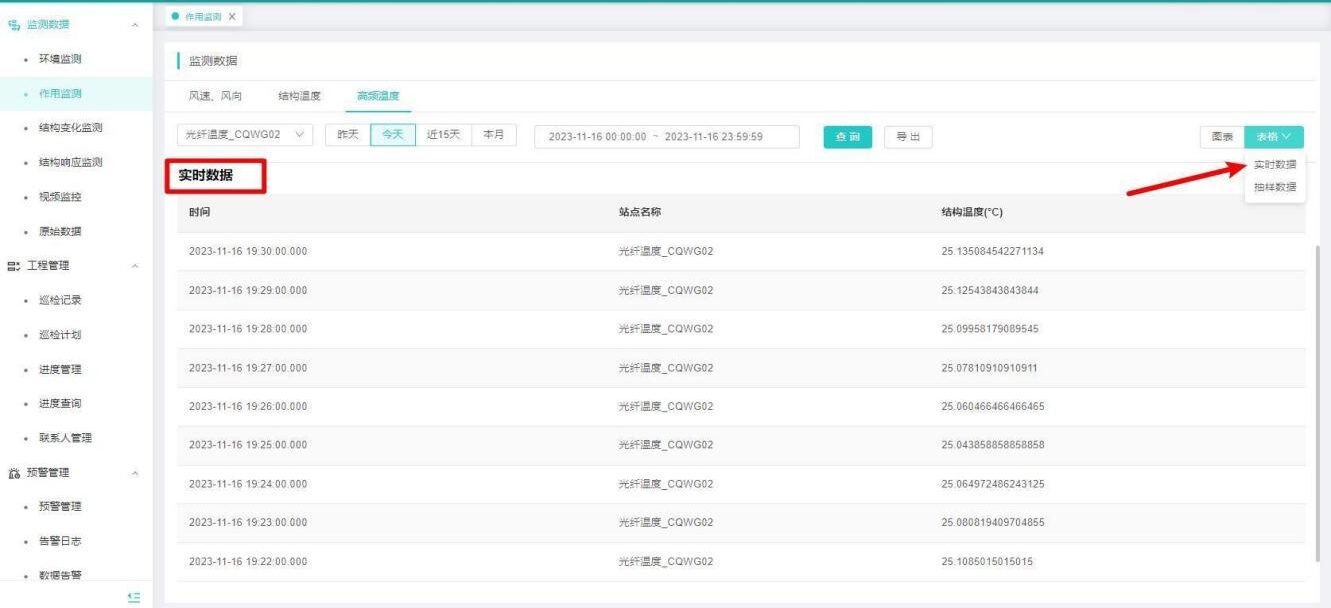1331x608 pixels.
Task: Click the 导出 export button
Action: (908, 137)
